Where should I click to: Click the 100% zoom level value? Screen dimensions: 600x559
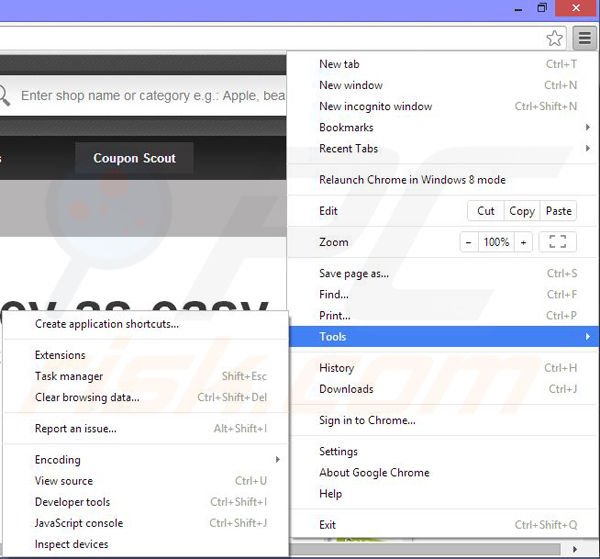(x=496, y=242)
